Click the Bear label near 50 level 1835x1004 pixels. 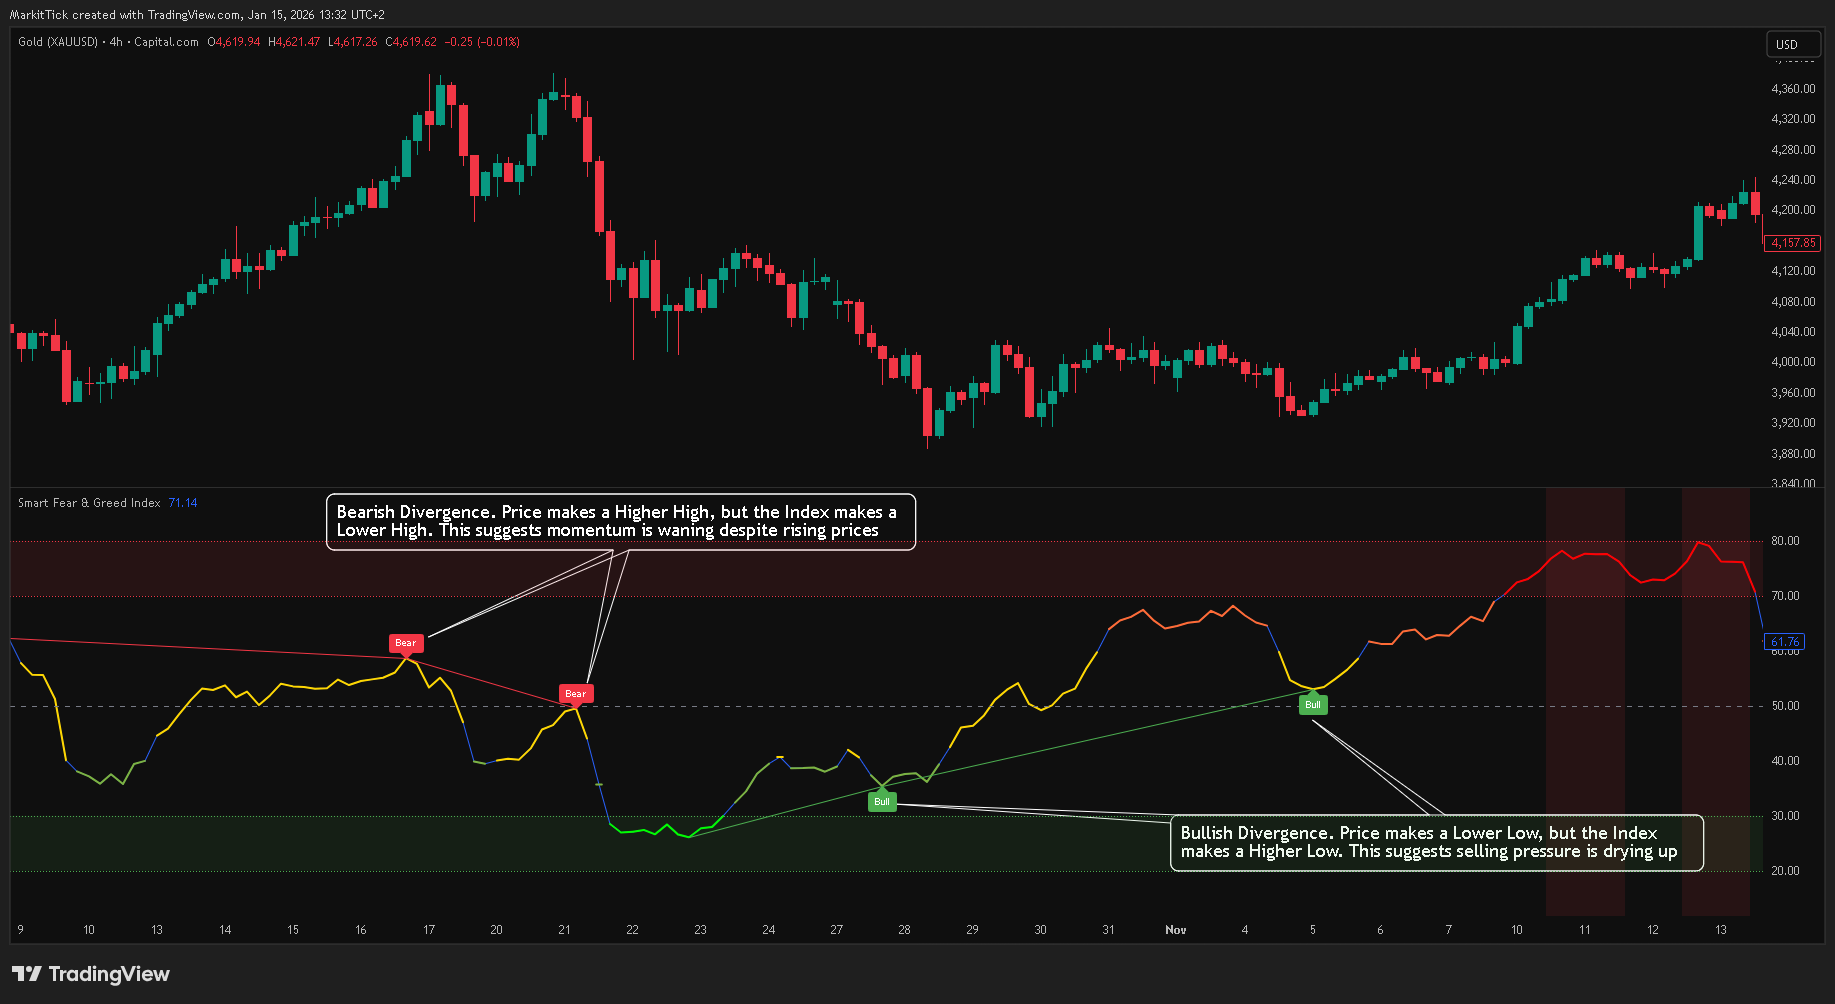(575, 693)
